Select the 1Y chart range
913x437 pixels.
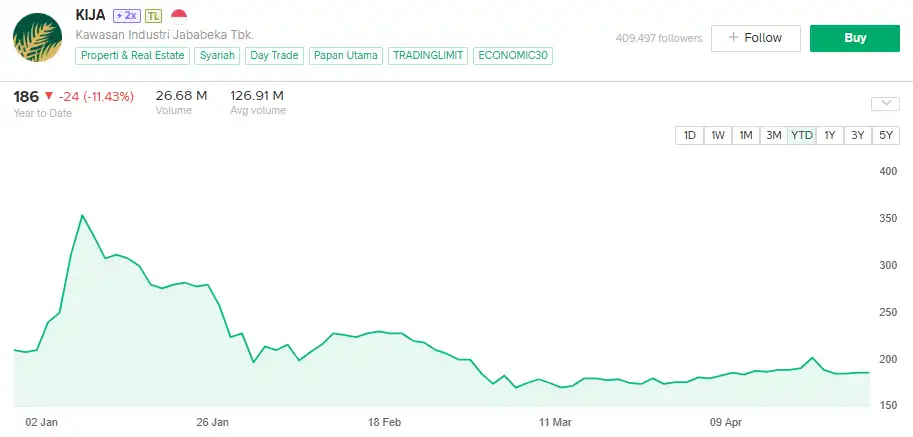[830, 136]
